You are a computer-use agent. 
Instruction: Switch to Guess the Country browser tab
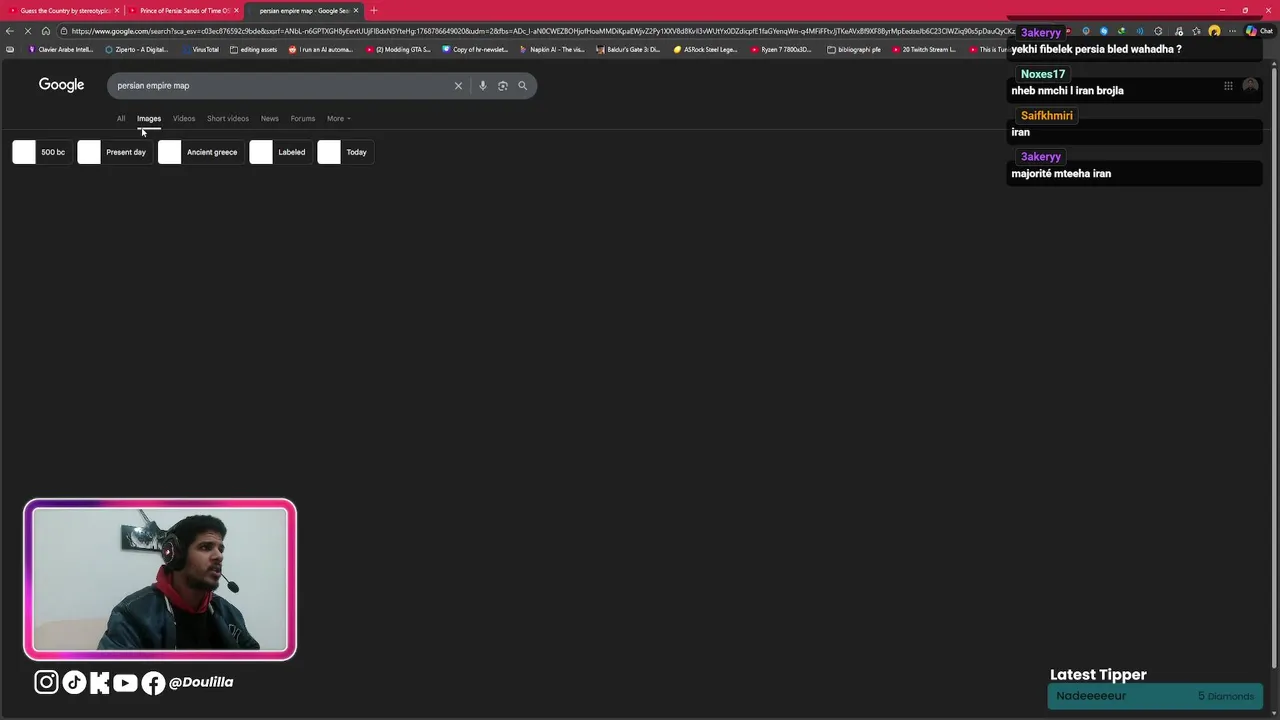[62, 10]
